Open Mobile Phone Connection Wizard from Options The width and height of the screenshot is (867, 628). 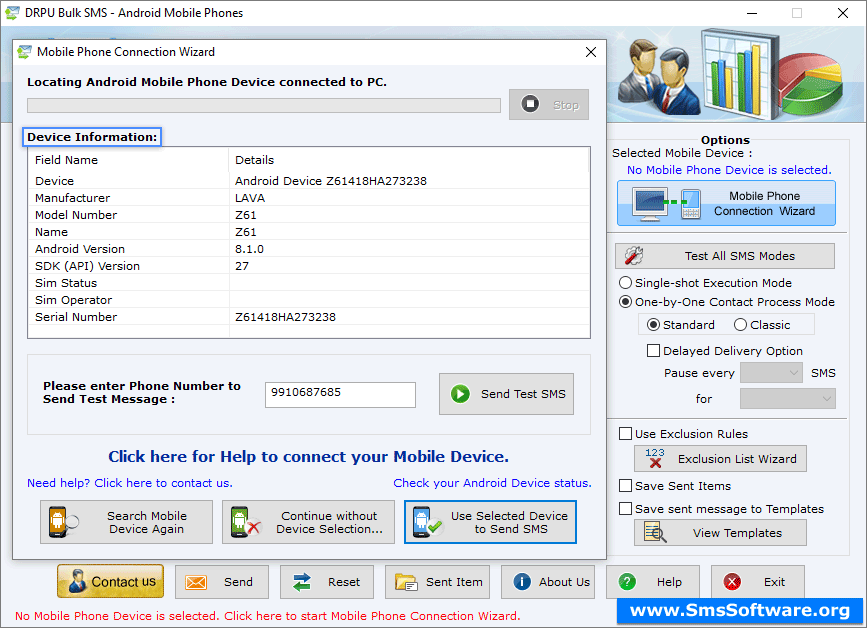point(726,203)
